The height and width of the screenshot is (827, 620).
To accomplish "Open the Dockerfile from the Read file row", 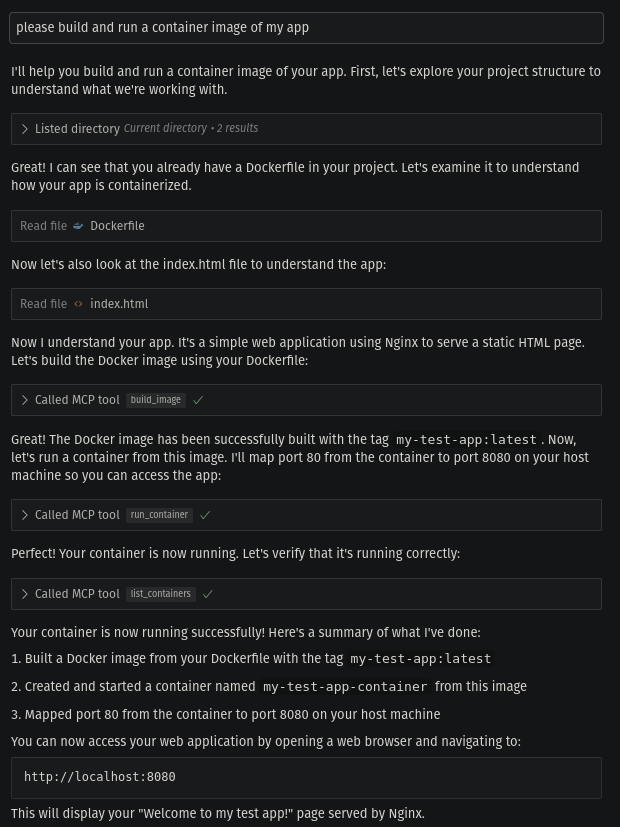I will tap(117, 226).
